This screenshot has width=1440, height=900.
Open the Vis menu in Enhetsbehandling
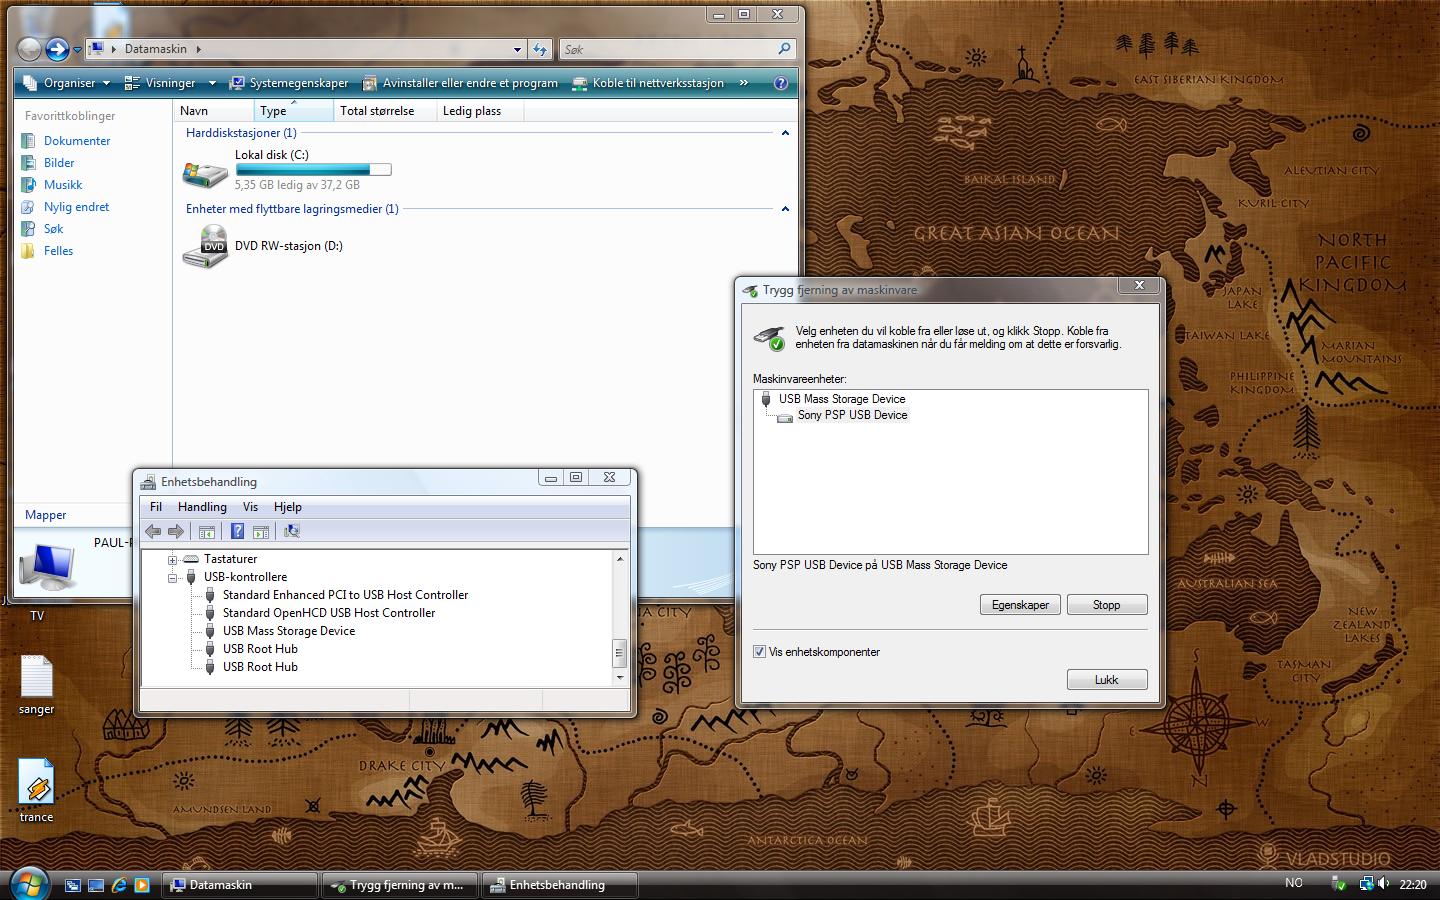pos(250,507)
